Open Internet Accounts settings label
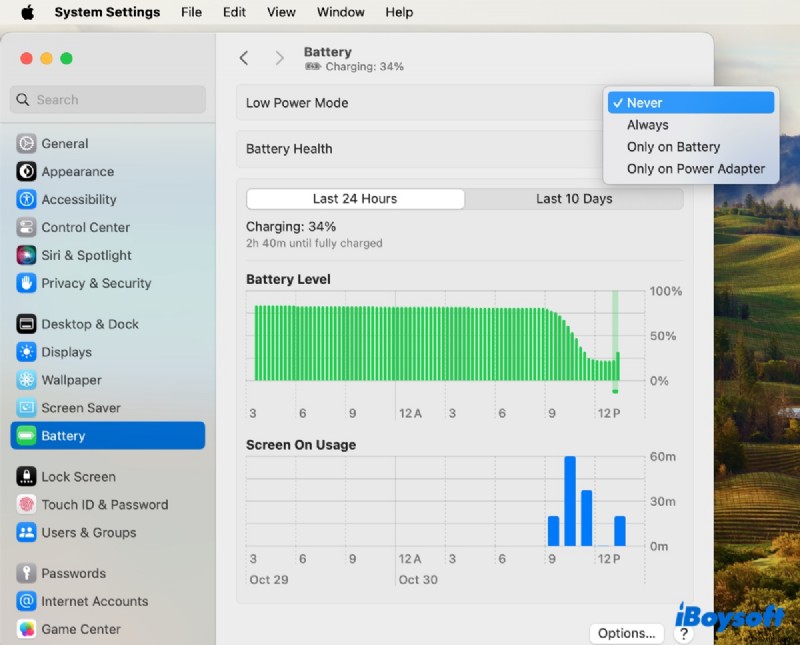 95,601
